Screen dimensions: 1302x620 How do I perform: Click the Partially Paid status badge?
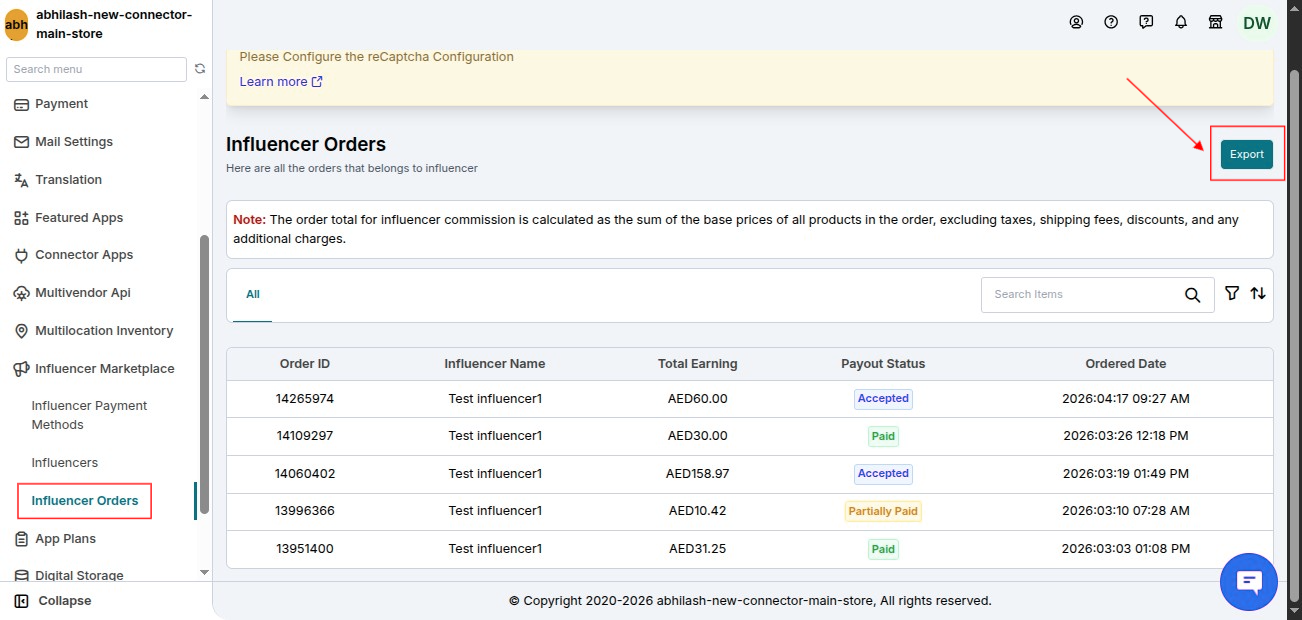pyautogui.click(x=883, y=511)
